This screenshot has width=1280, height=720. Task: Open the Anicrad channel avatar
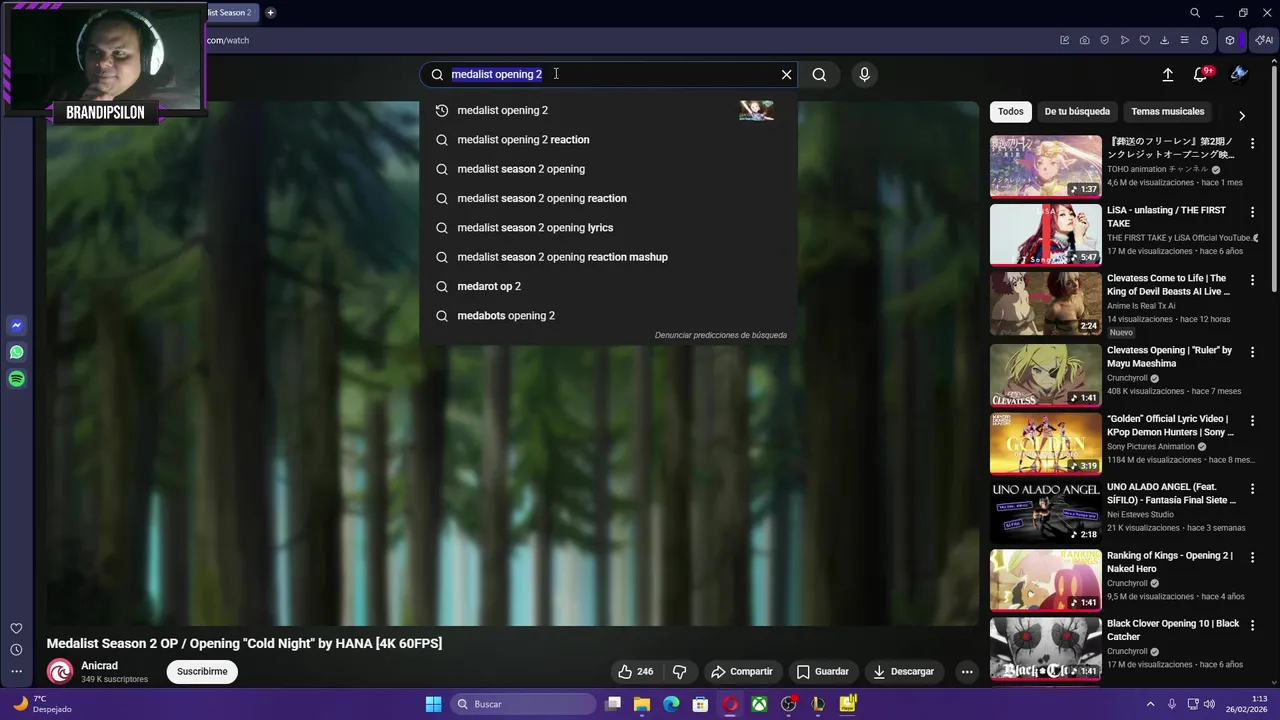click(x=60, y=672)
